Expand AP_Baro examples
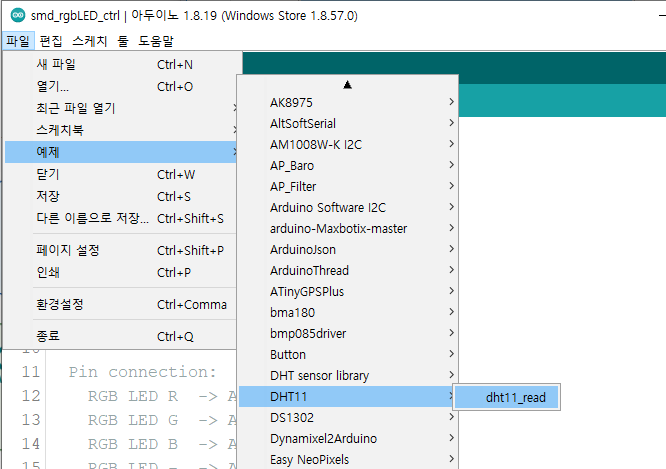The width and height of the screenshot is (666, 469). click(347, 166)
